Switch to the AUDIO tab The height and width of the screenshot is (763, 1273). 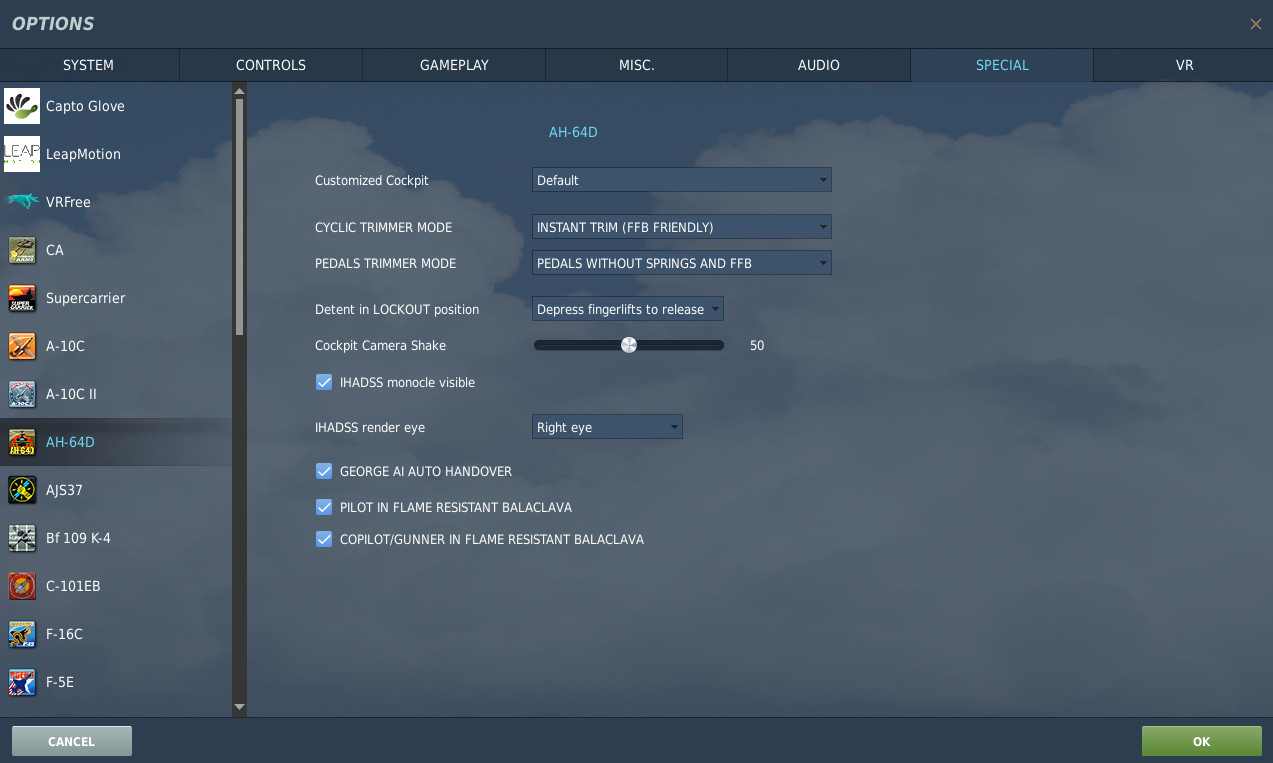pyautogui.click(x=819, y=65)
